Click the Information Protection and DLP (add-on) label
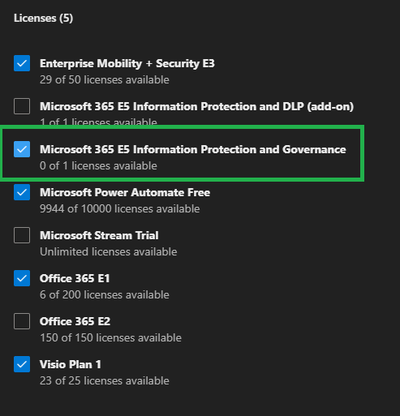 pyautogui.click(x=197, y=106)
